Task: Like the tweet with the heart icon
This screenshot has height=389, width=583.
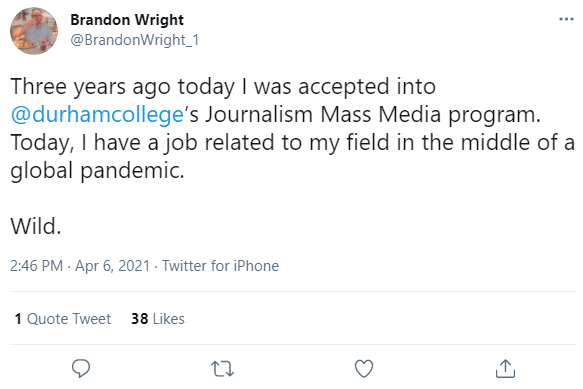Action: click(x=364, y=369)
